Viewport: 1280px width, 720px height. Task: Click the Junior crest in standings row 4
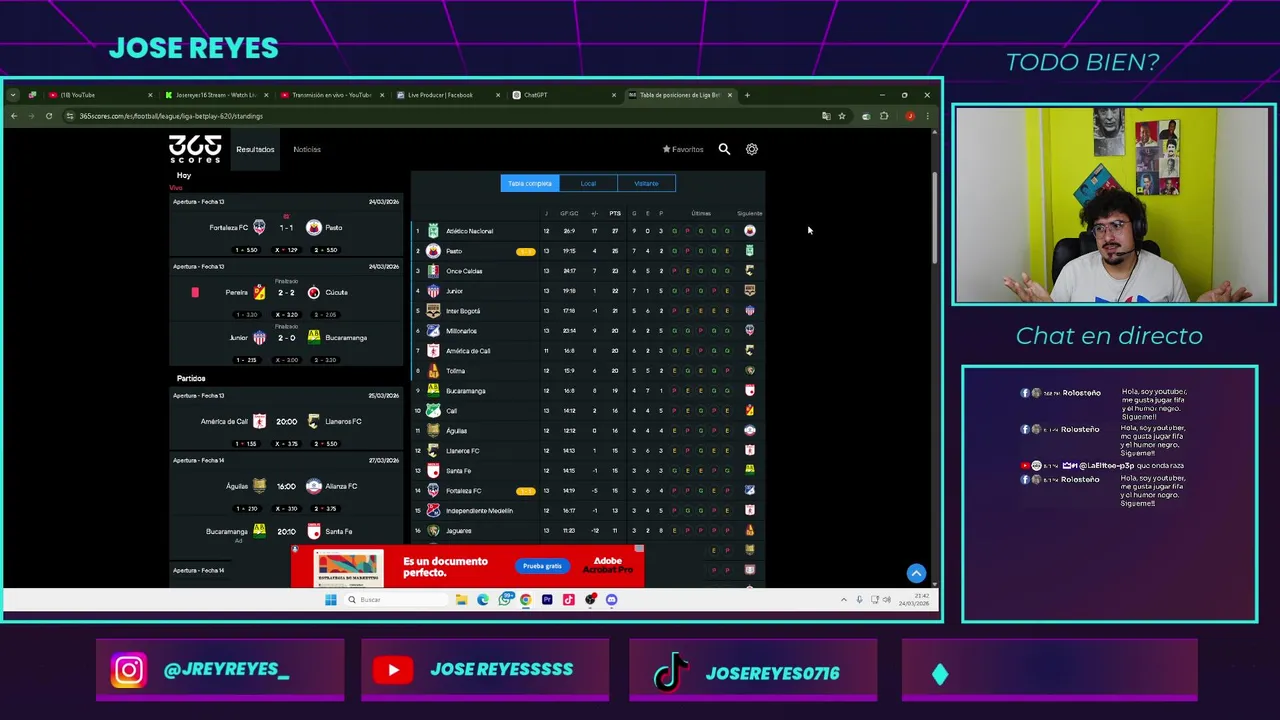[x=433, y=291]
